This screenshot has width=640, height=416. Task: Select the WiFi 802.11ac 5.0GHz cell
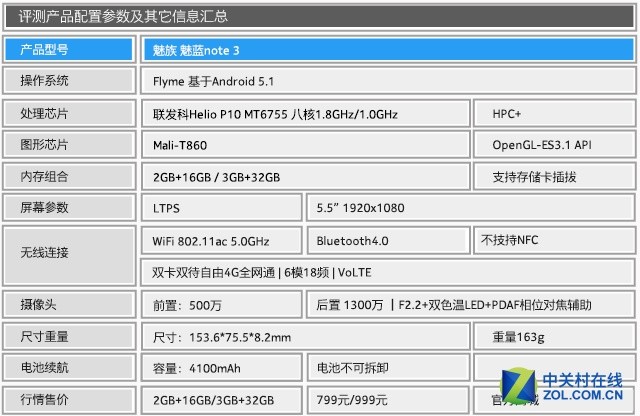coord(220,241)
